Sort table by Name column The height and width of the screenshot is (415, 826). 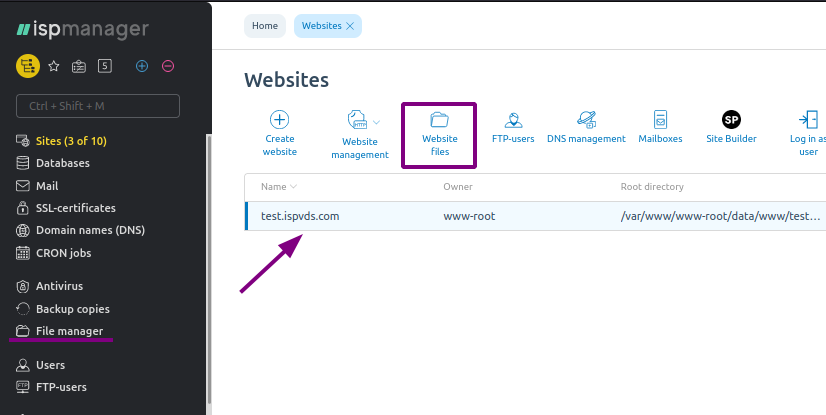pyautogui.click(x=279, y=186)
